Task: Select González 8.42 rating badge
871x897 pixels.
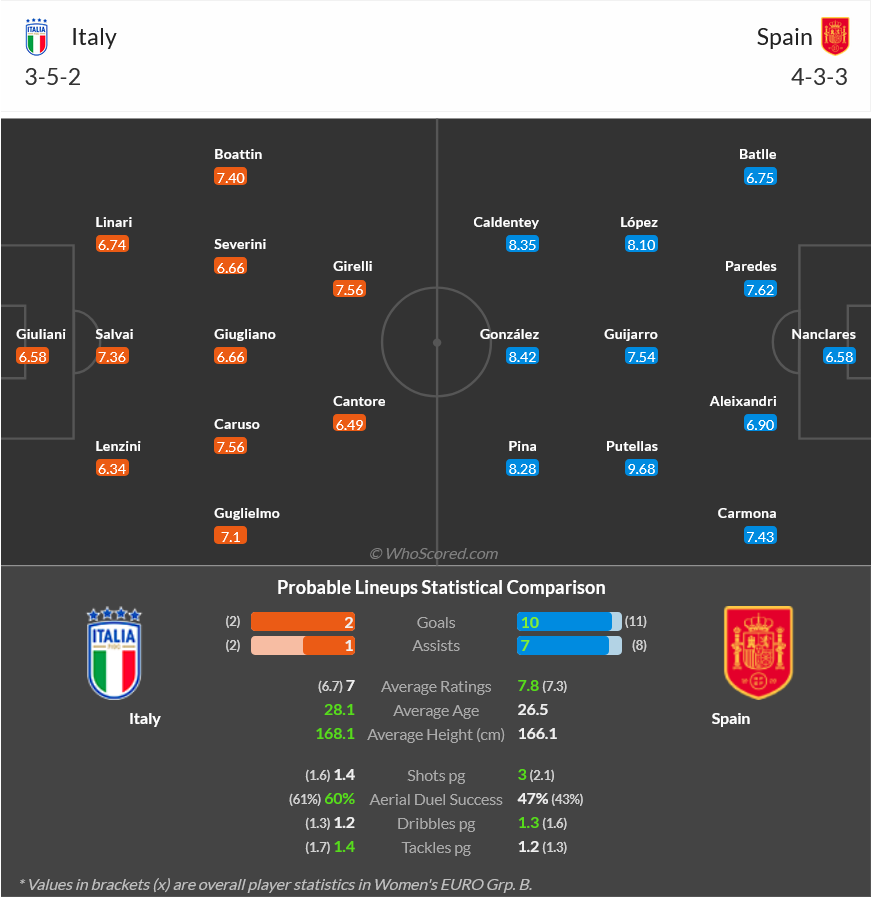Action: pyautogui.click(x=522, y=356)
